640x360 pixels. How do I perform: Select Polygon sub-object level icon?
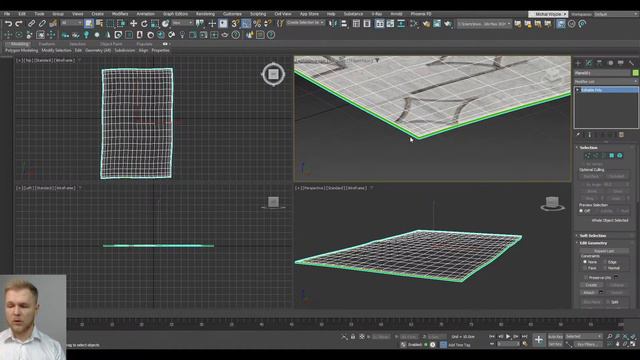click(611, 156)
